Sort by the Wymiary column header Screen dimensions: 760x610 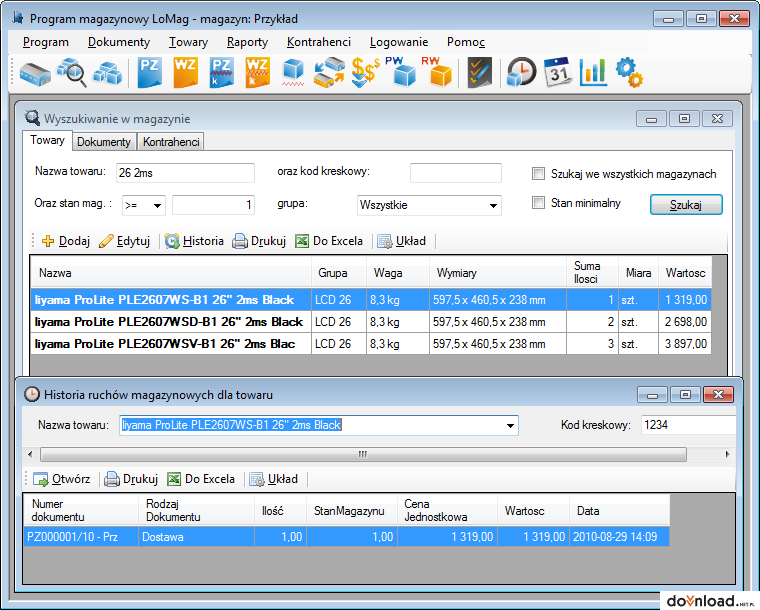point(498,272)
